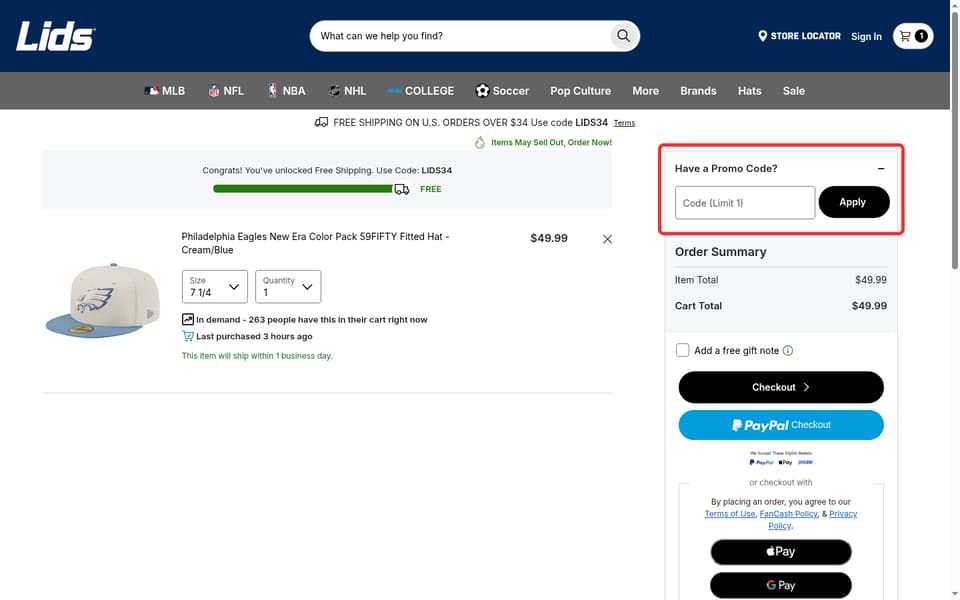Click the free shipping truck icon
Screen dimensions: 960x600
coord(321,122)
